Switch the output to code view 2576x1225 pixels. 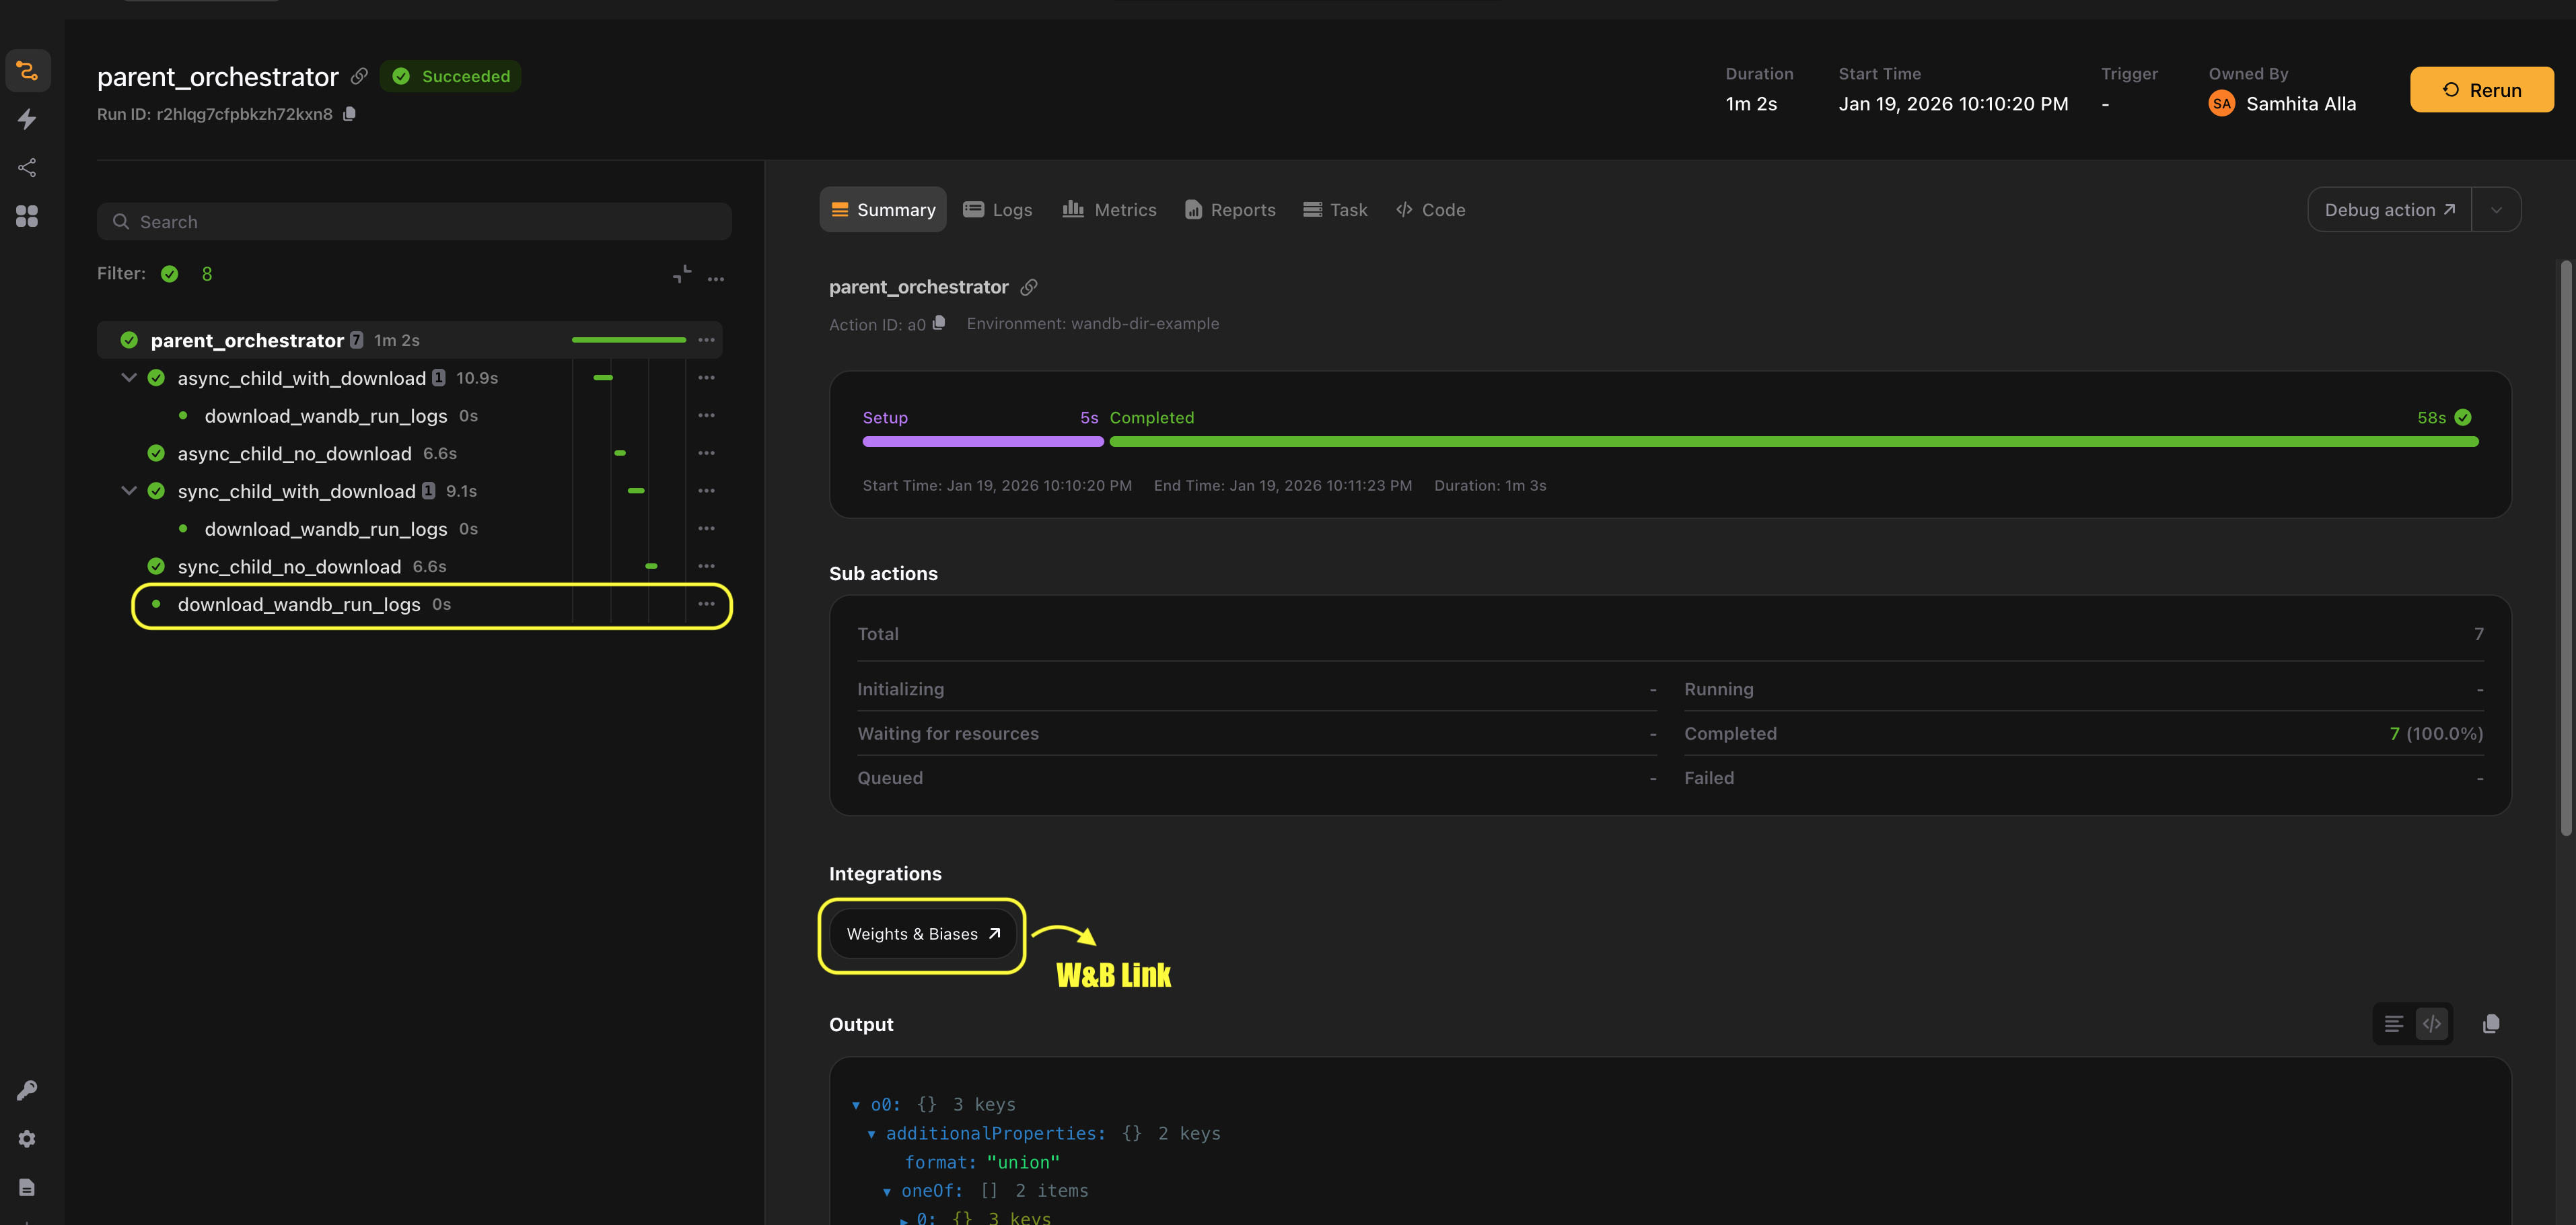[x=2432, y=1024]
